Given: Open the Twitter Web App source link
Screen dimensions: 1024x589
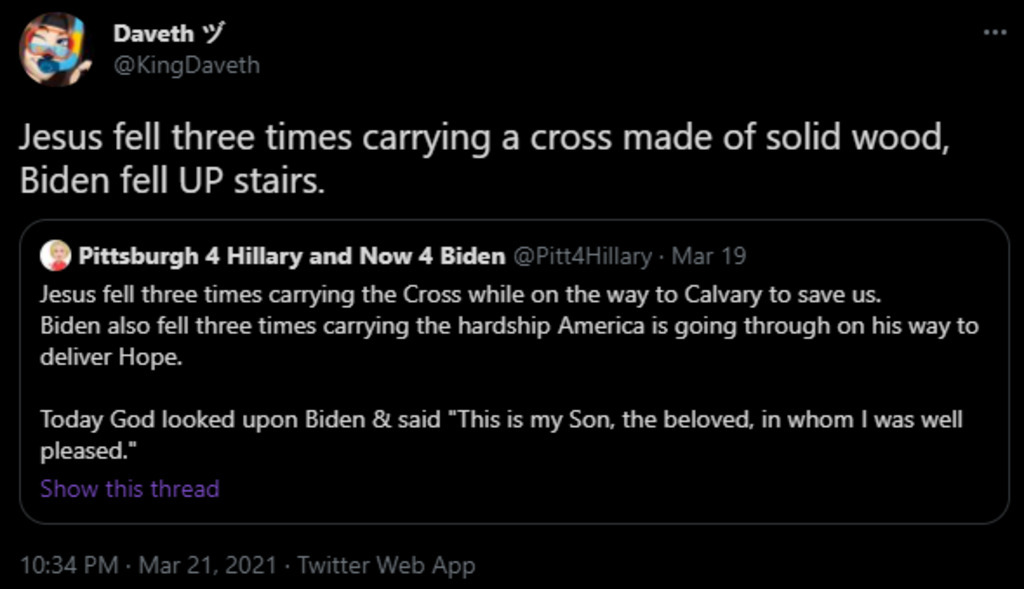Looking at the screenshot, I should 386,565.
